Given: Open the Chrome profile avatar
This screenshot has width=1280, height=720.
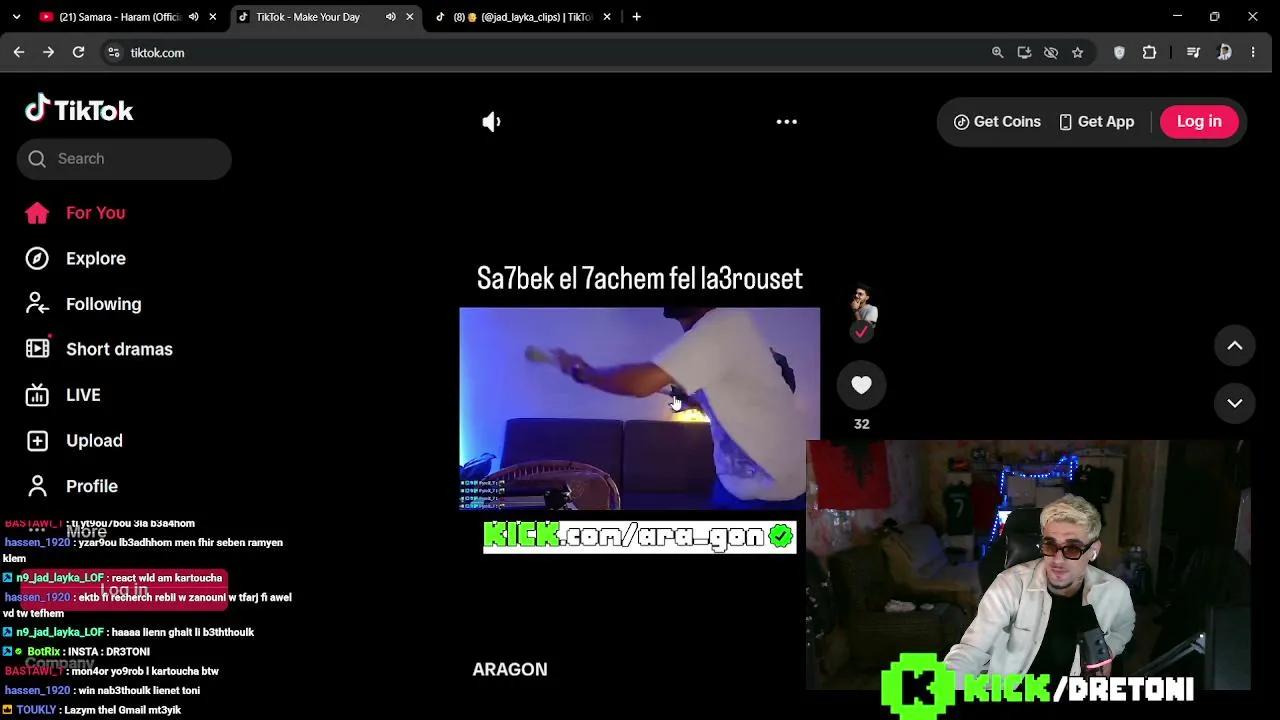Looking at the screenshot, I should point(1224,53).
